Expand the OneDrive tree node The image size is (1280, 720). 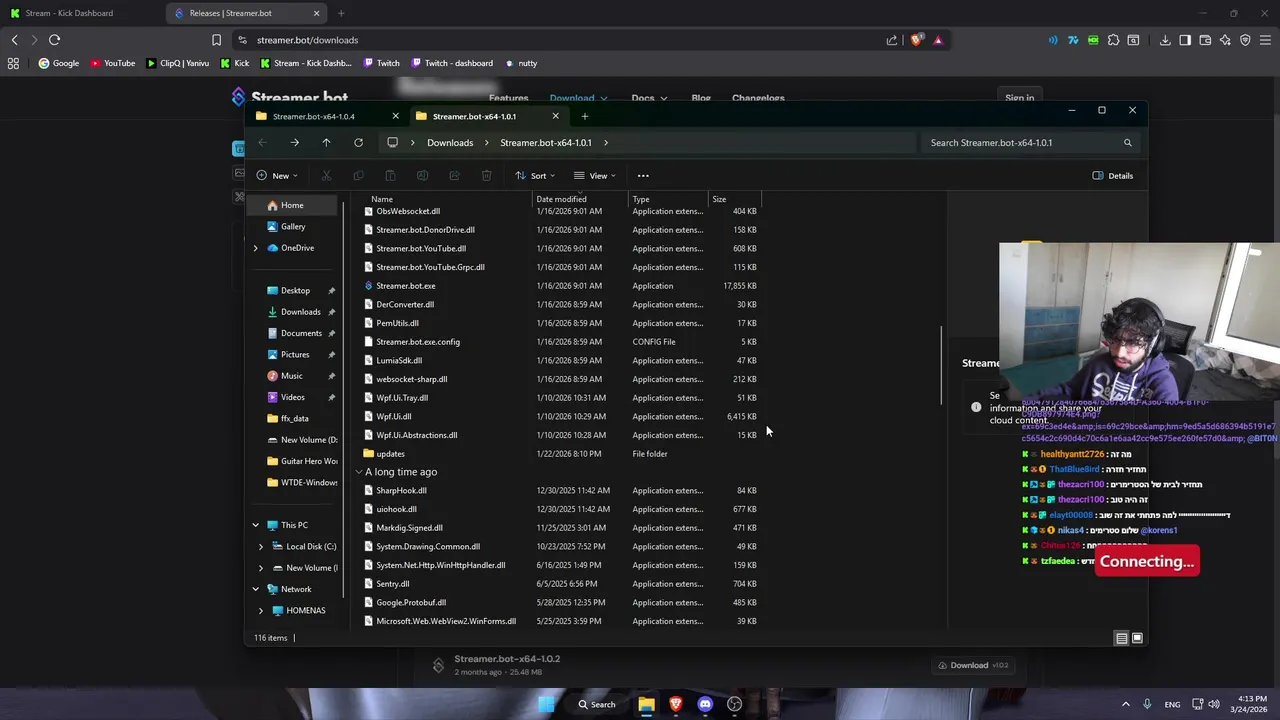coord(255,248)
